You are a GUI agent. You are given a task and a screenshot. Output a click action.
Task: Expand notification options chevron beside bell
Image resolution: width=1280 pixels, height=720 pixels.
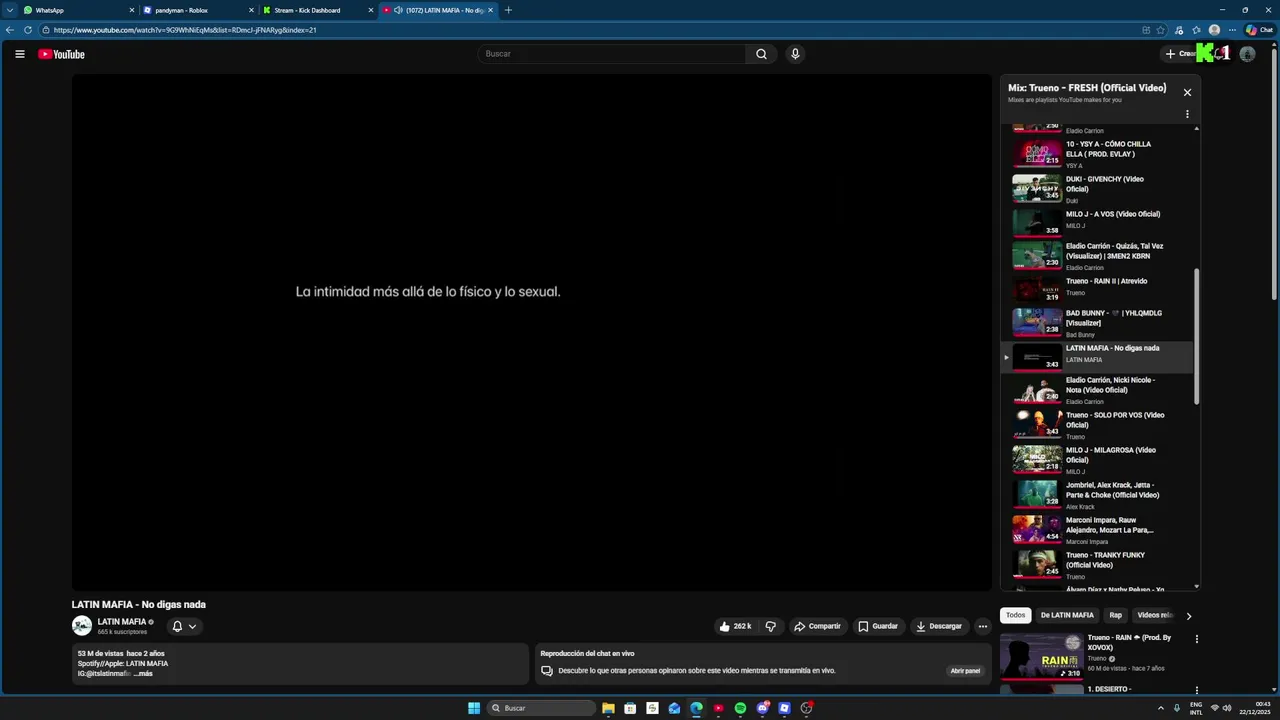click(192, 626)
